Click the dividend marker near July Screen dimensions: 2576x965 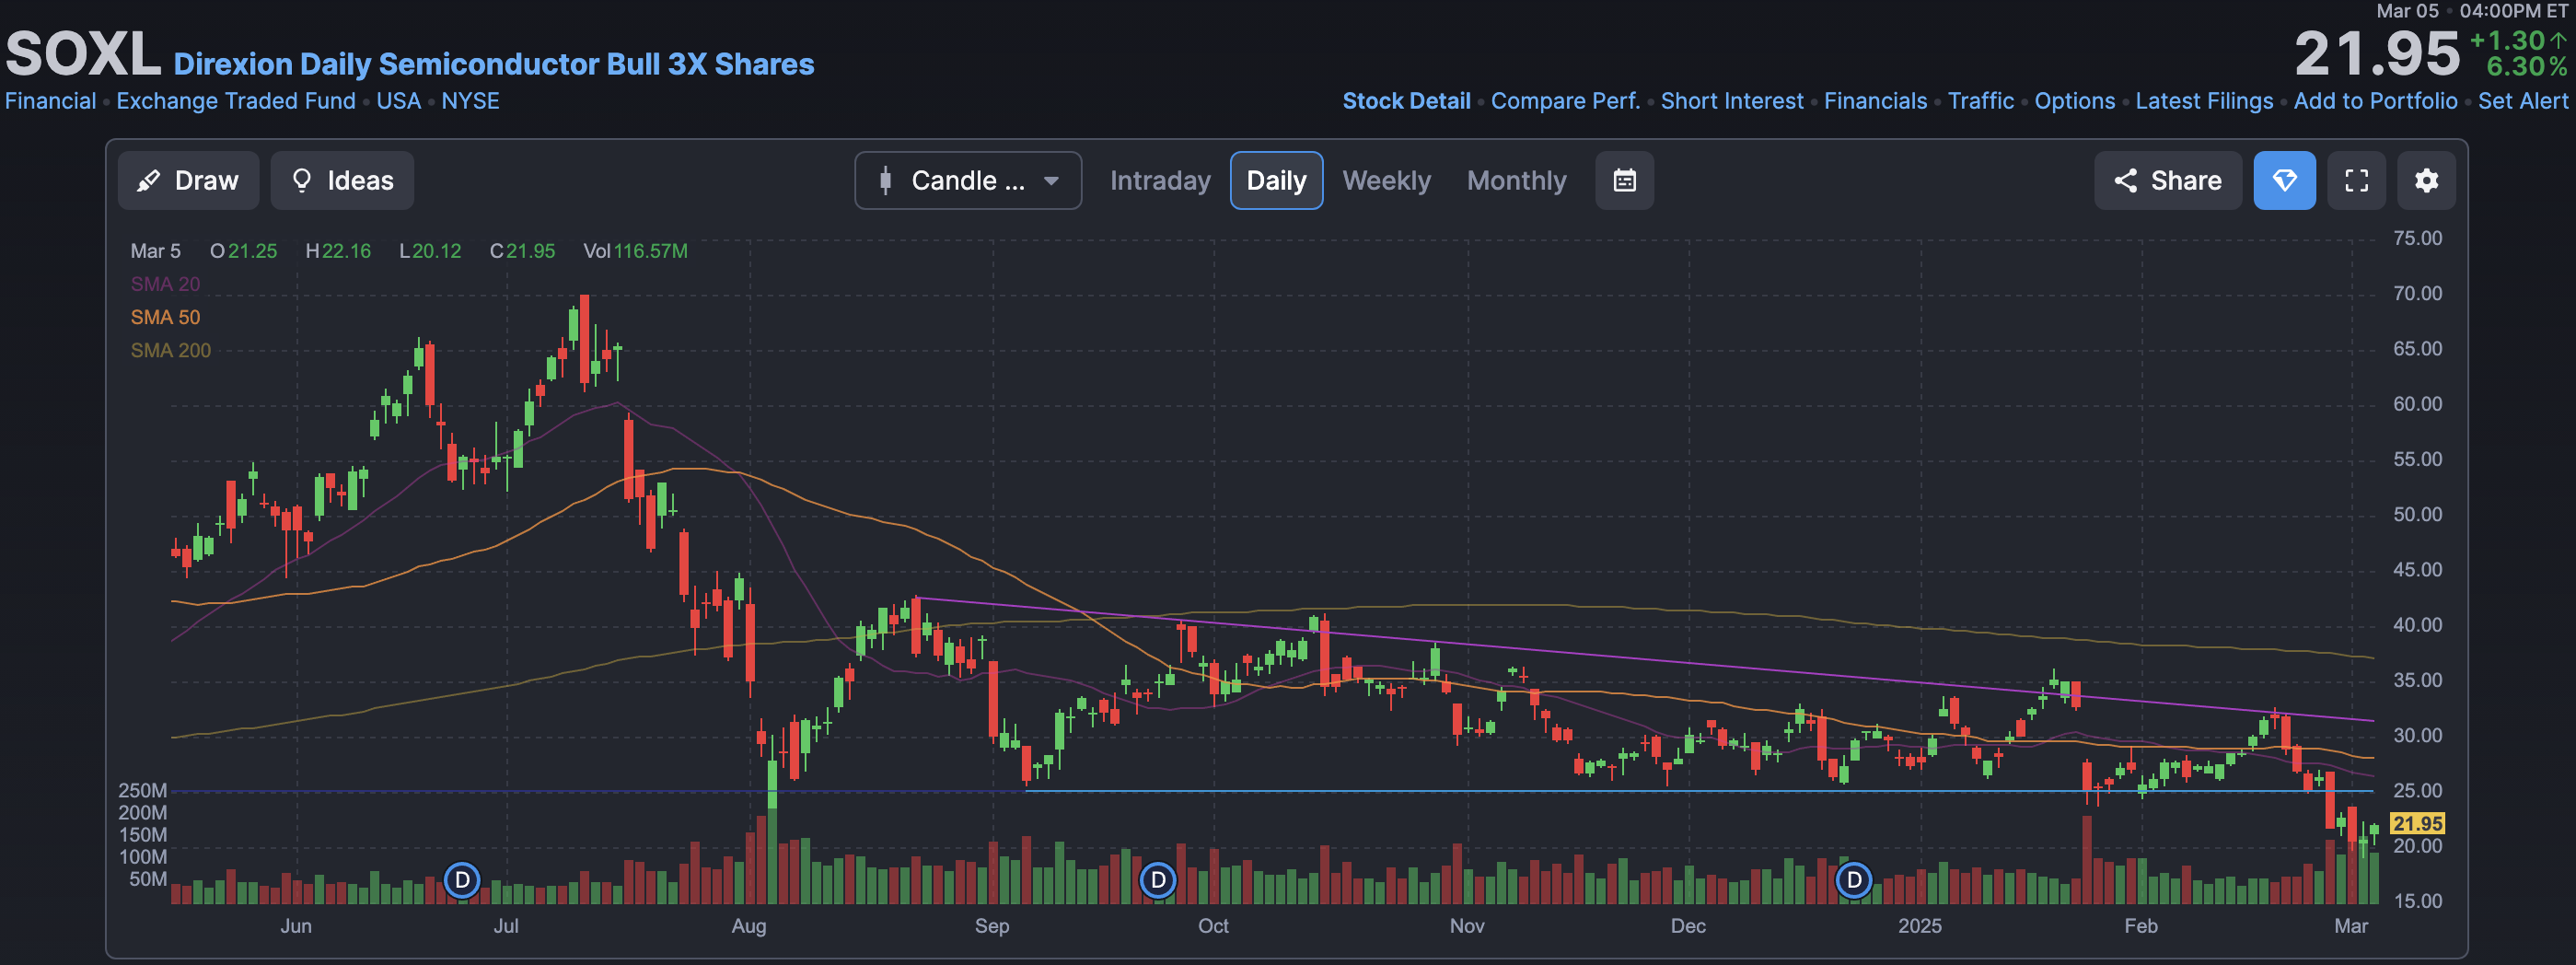coord(462,880)
